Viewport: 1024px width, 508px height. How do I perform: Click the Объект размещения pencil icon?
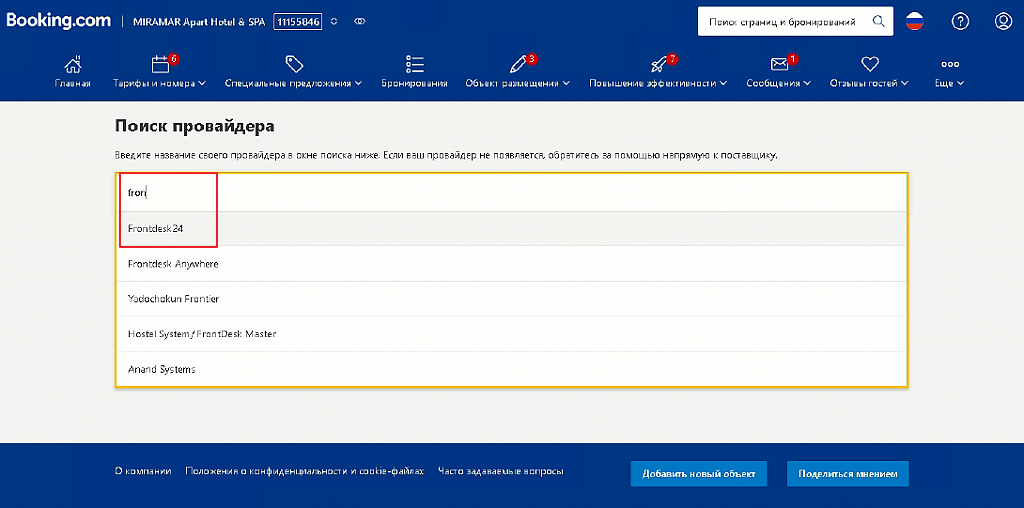(x=518, y=64)
